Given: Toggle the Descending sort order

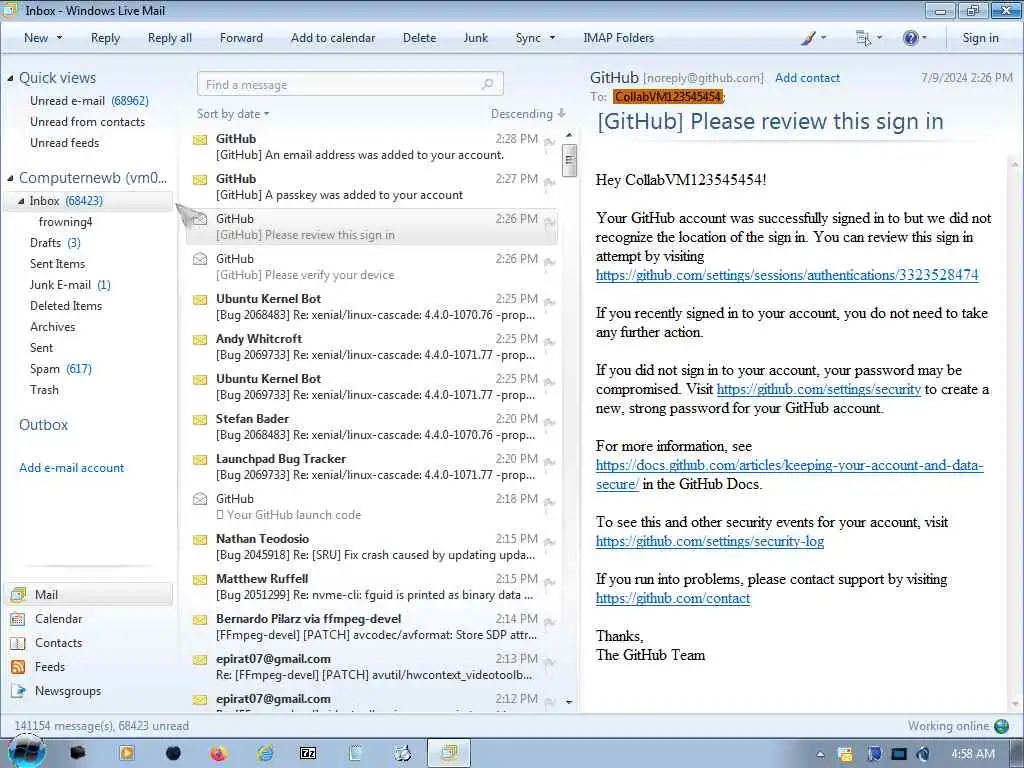Looking at the screenshot, I should (528, 114).
